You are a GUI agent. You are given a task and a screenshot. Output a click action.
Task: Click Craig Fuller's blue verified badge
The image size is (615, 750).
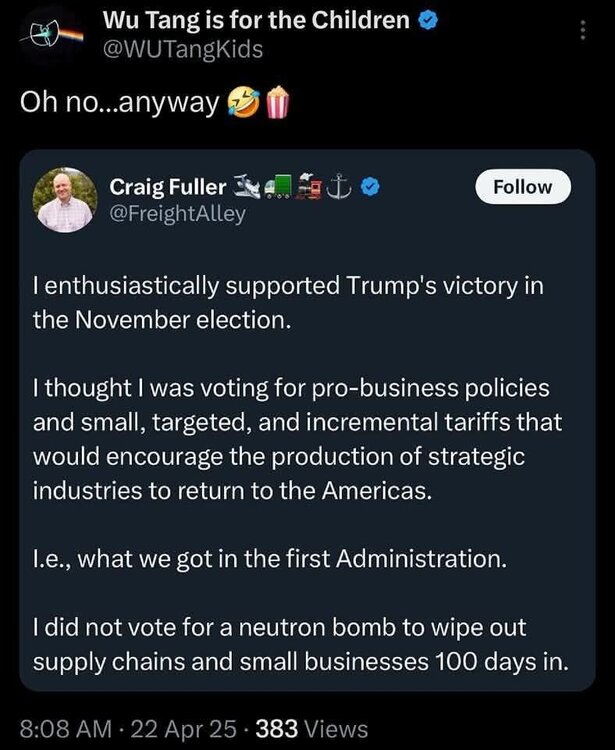(369, 187)
